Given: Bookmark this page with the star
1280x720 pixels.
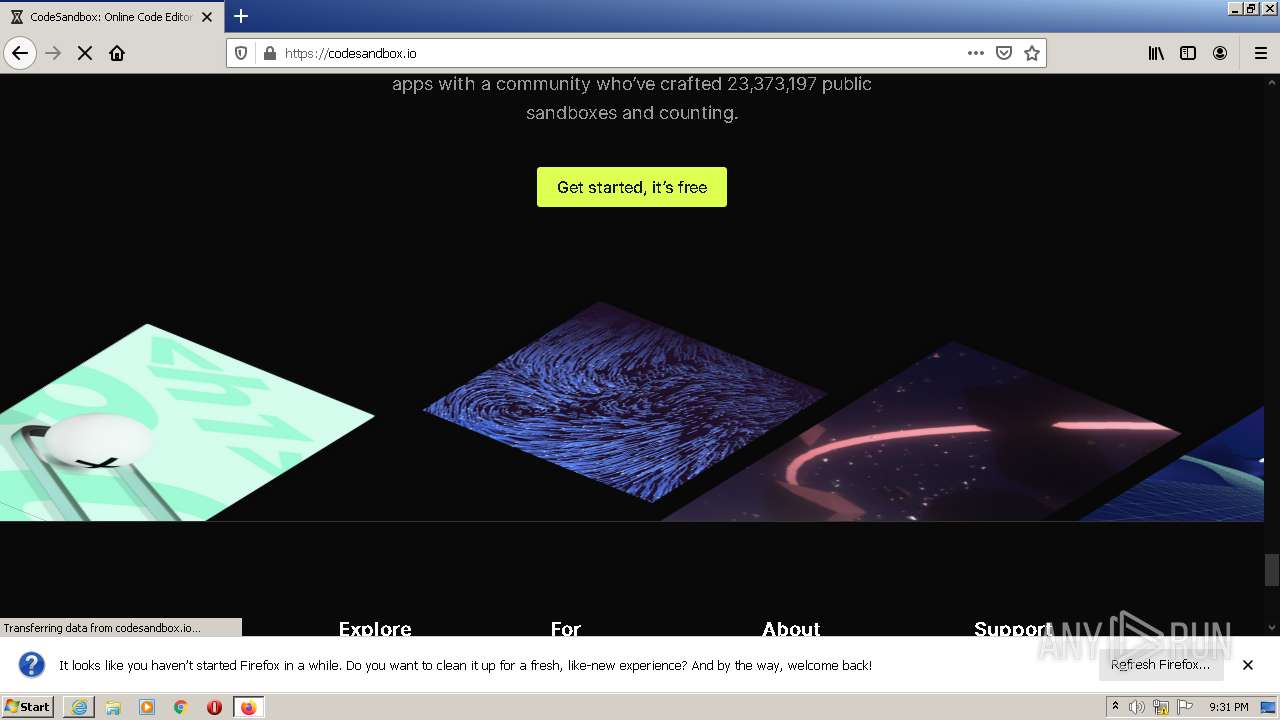Looking at the screenshot, I should tap(1032, 53).
